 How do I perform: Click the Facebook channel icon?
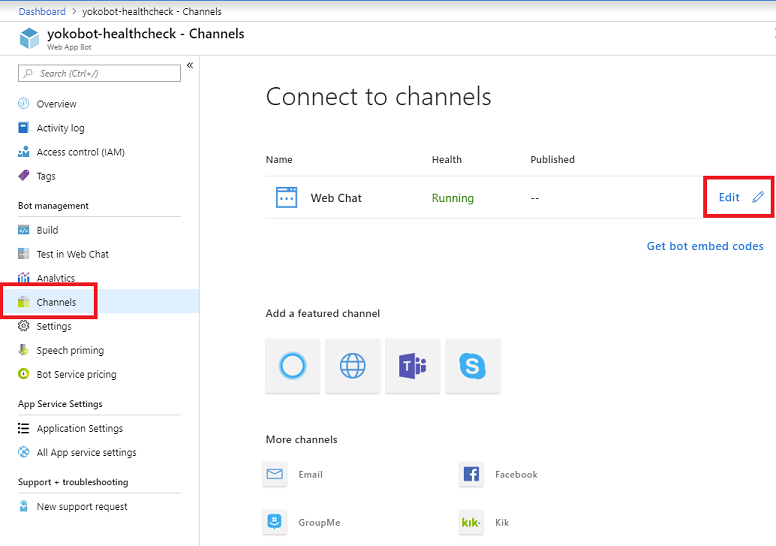[471, 474]
